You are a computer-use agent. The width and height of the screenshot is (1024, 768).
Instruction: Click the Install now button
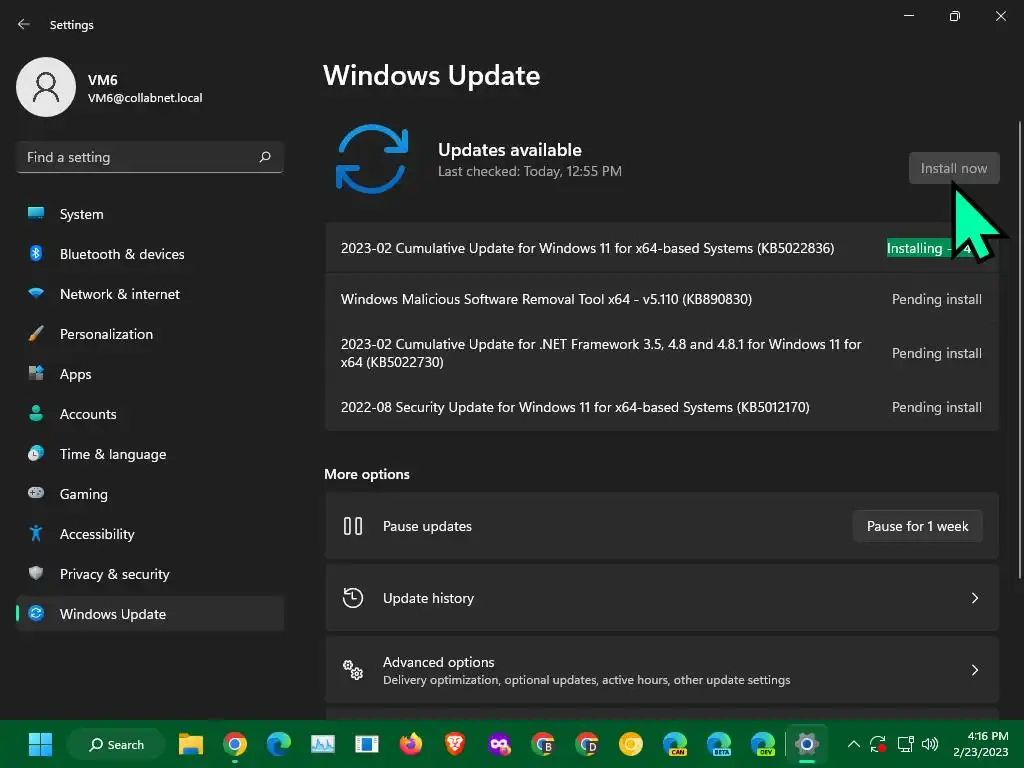(x=953, y=168)
